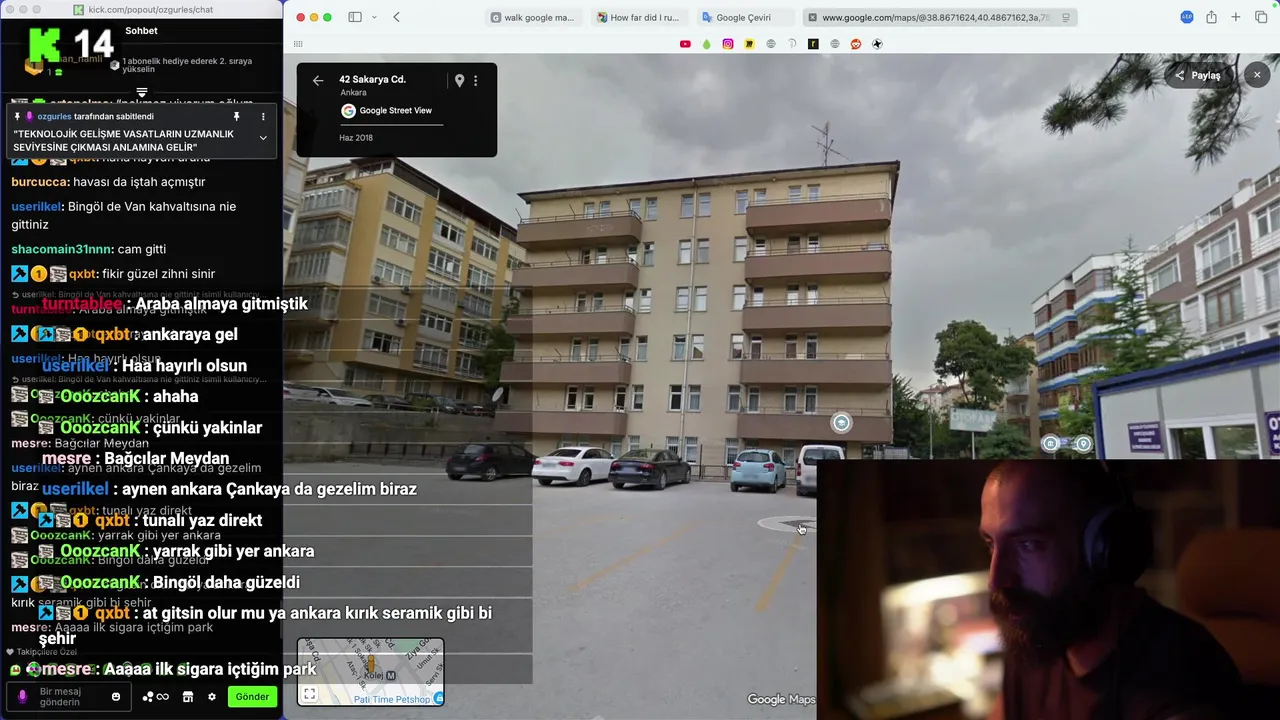Go back from Street View info card
1280x720 pixels.
point(318,81)
